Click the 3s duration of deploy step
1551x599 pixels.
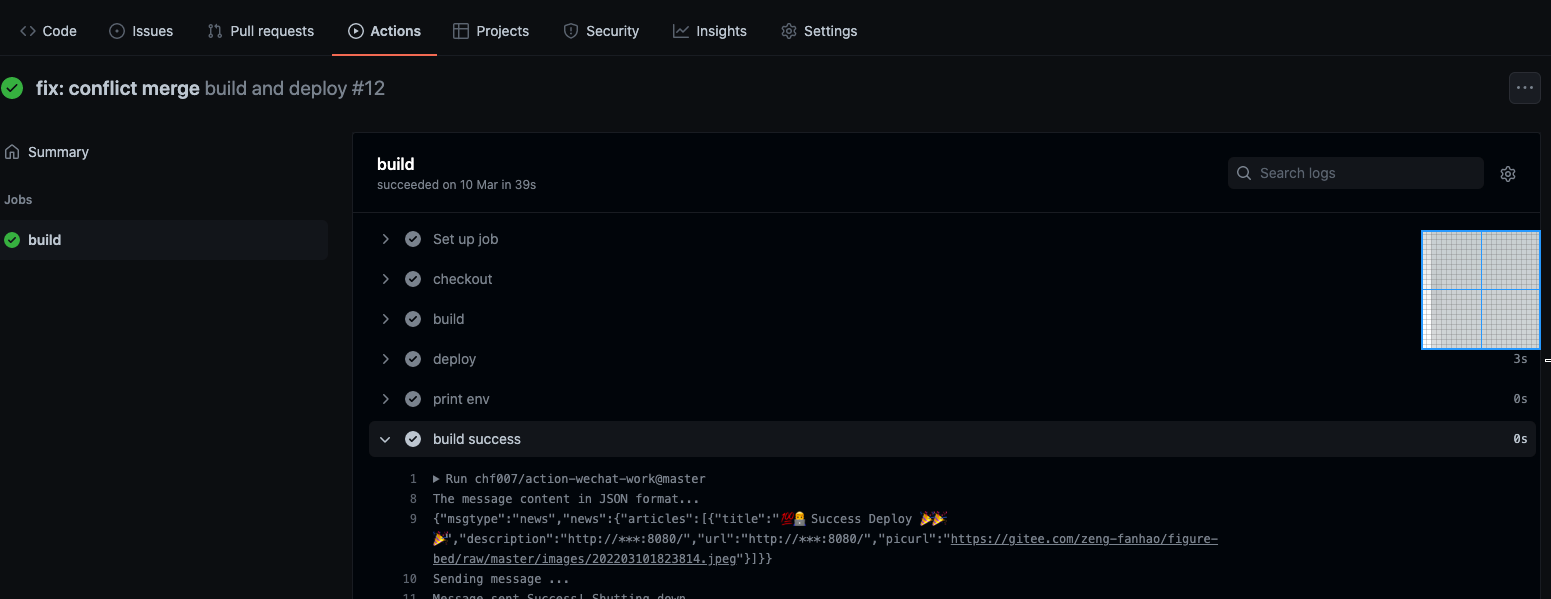pos(1520,359)
